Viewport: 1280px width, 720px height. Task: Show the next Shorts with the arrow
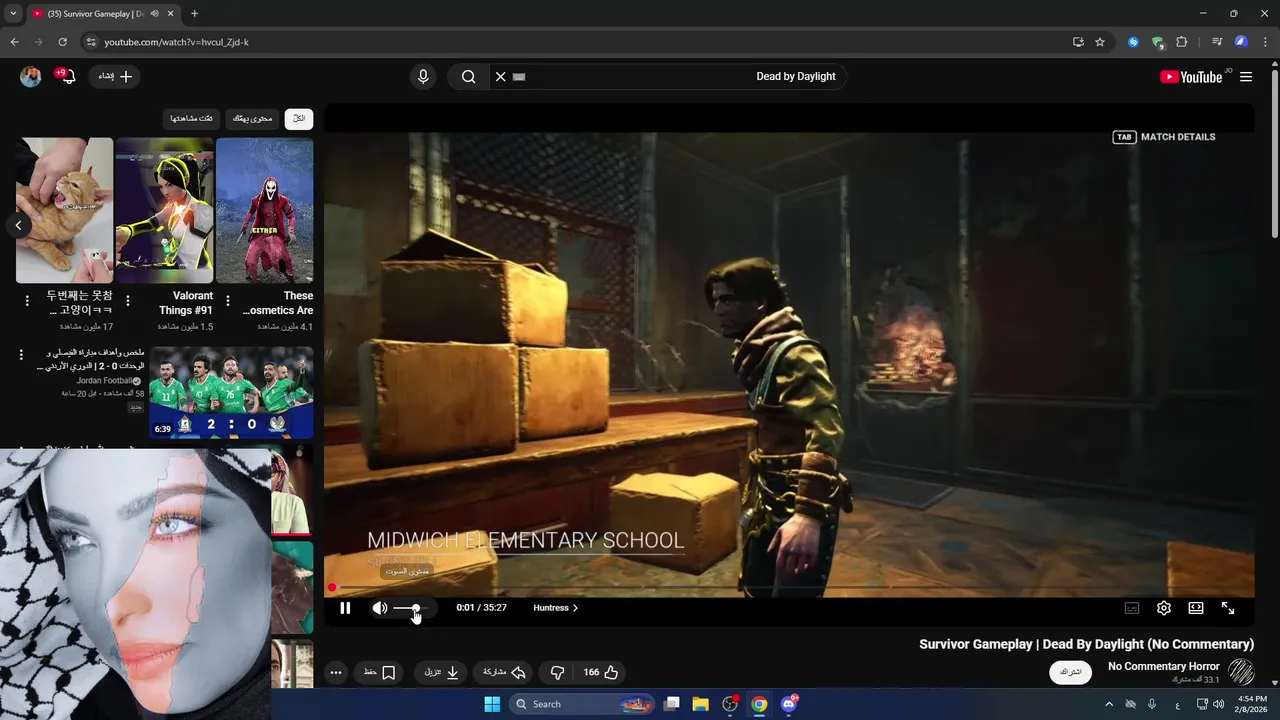[18, 226]
